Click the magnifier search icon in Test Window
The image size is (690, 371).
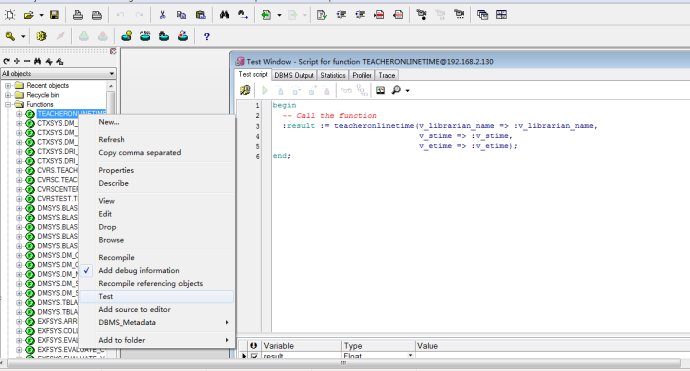point(396,91)
